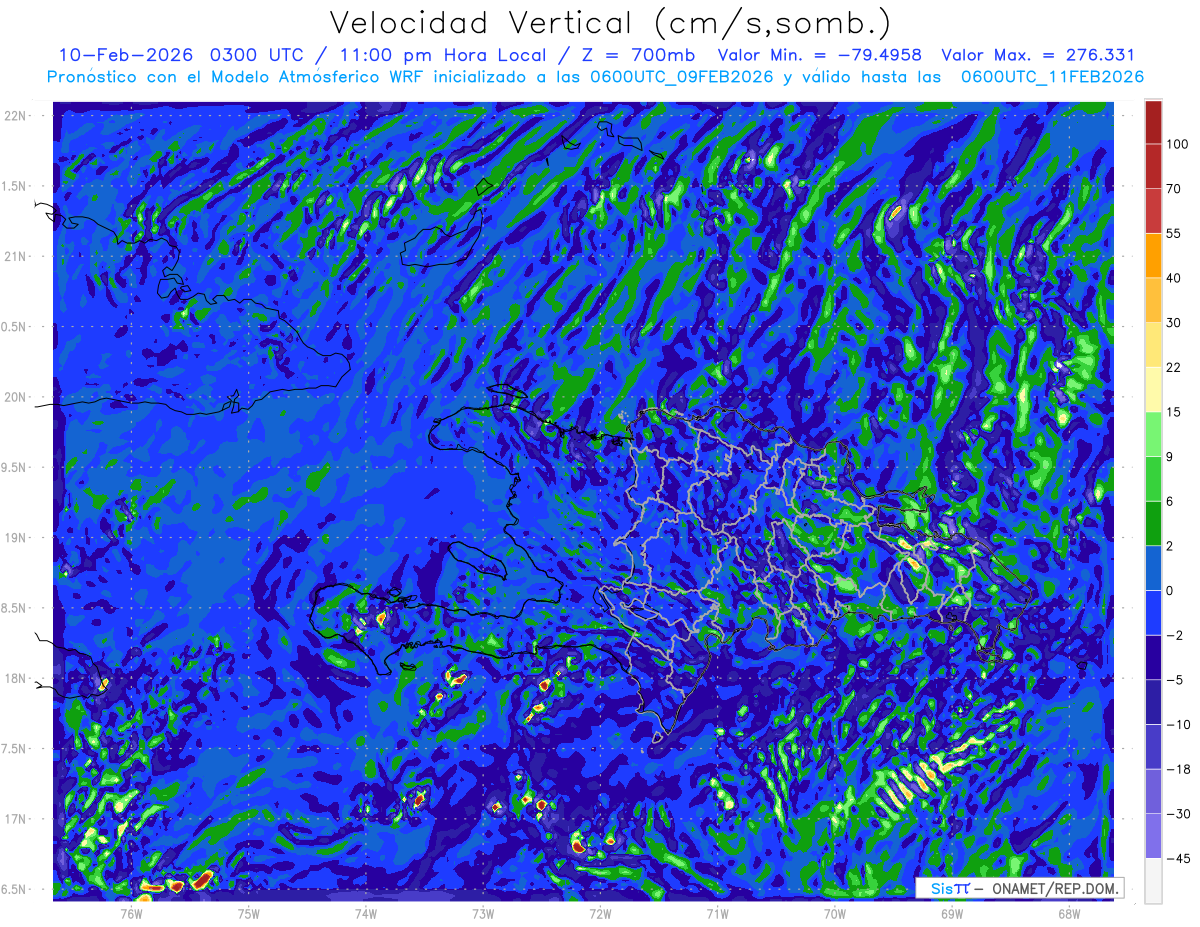Click the pressure level "Z = 700mb"
The height and width of the screenshot is (927, 1200).
638,55
